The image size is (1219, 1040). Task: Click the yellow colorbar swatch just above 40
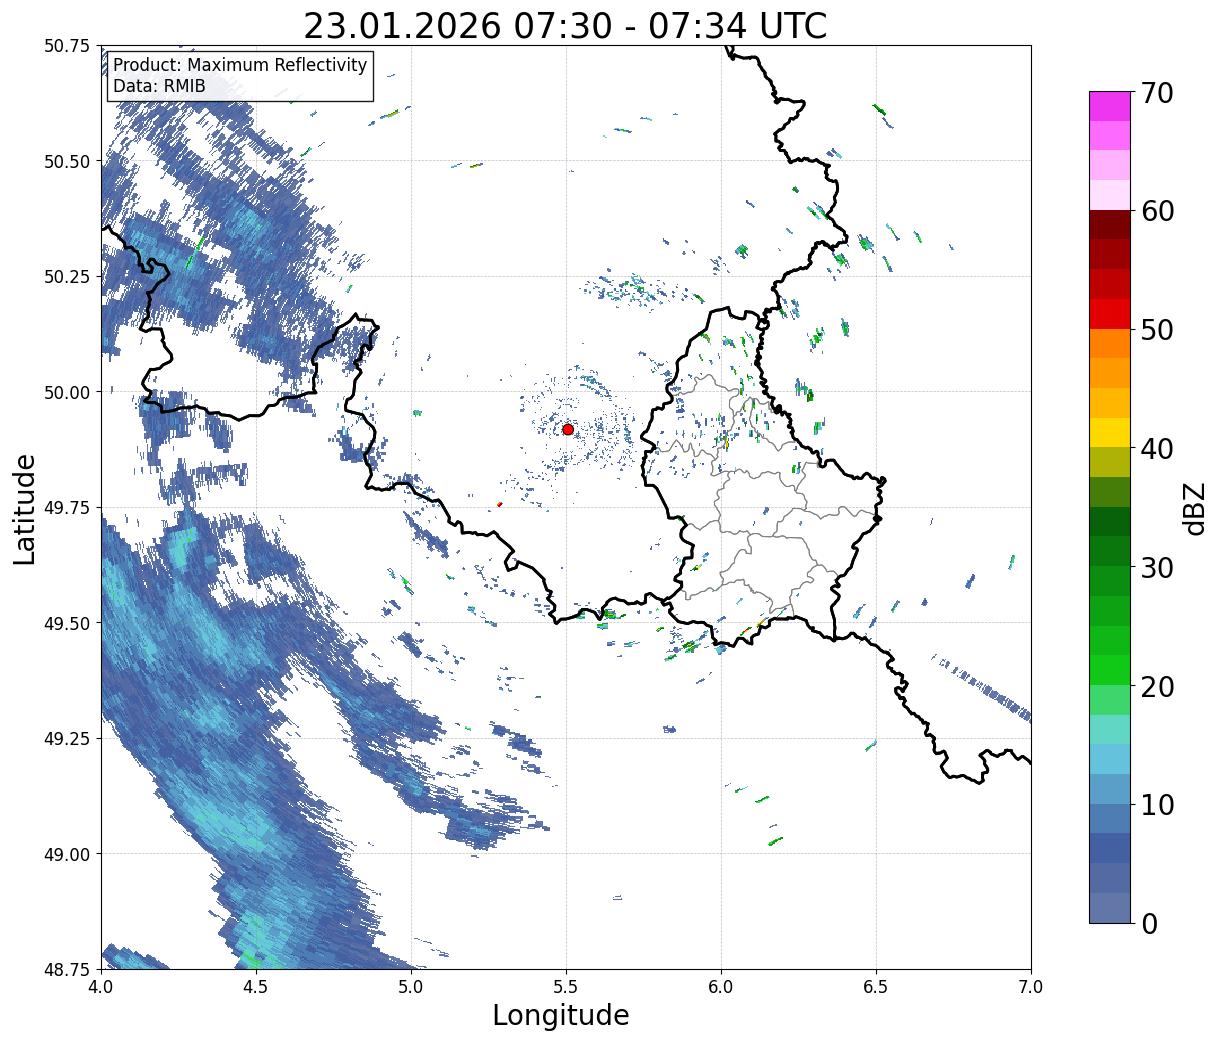(x=1110, y=433)
